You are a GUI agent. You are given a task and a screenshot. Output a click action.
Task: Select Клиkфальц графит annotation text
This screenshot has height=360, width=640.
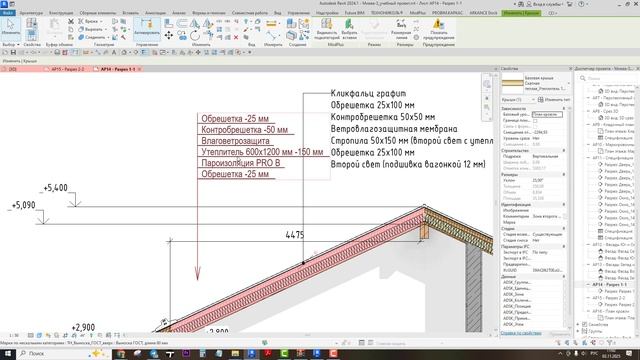point(369,93)
